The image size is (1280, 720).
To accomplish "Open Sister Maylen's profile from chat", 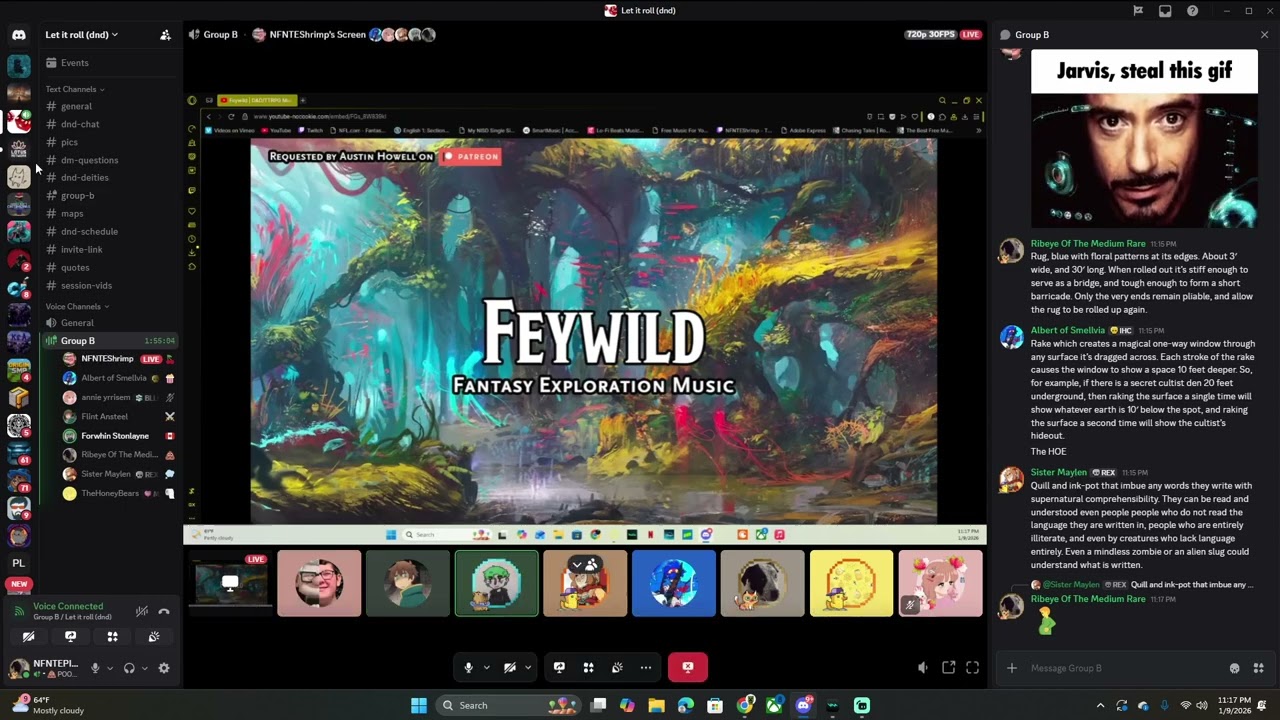I will point(1058,473).
